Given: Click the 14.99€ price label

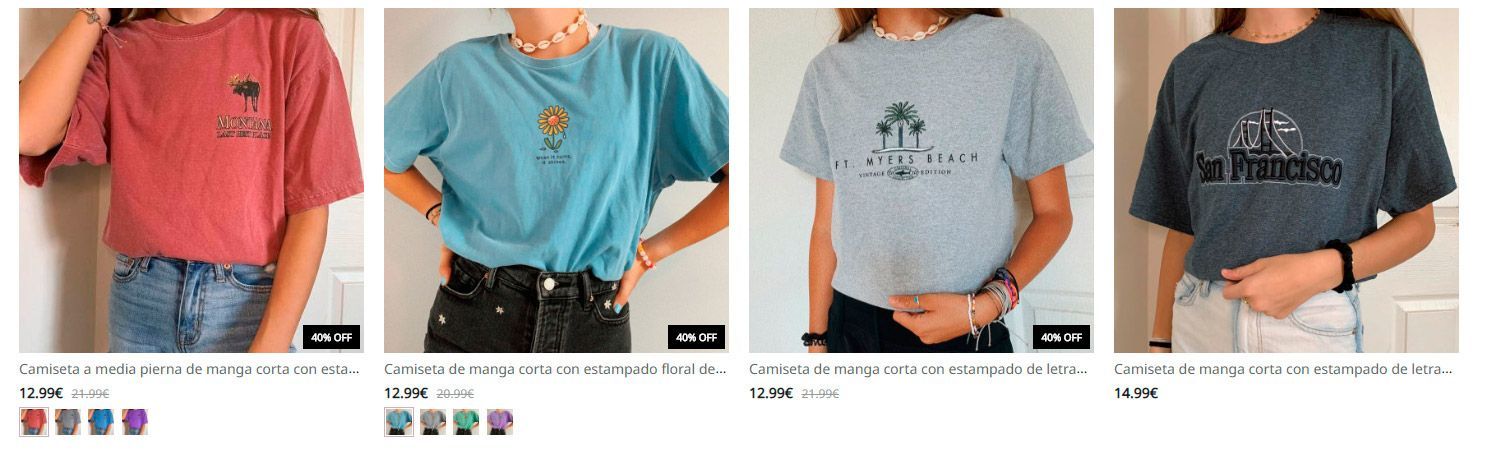Looking at the screenshot, I should click(x=1136, y=393).
